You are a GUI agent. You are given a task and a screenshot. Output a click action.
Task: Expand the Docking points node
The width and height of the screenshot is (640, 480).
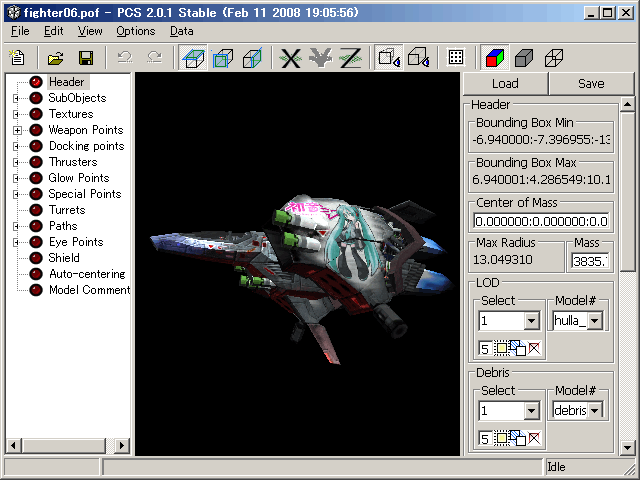click(17, 146)
